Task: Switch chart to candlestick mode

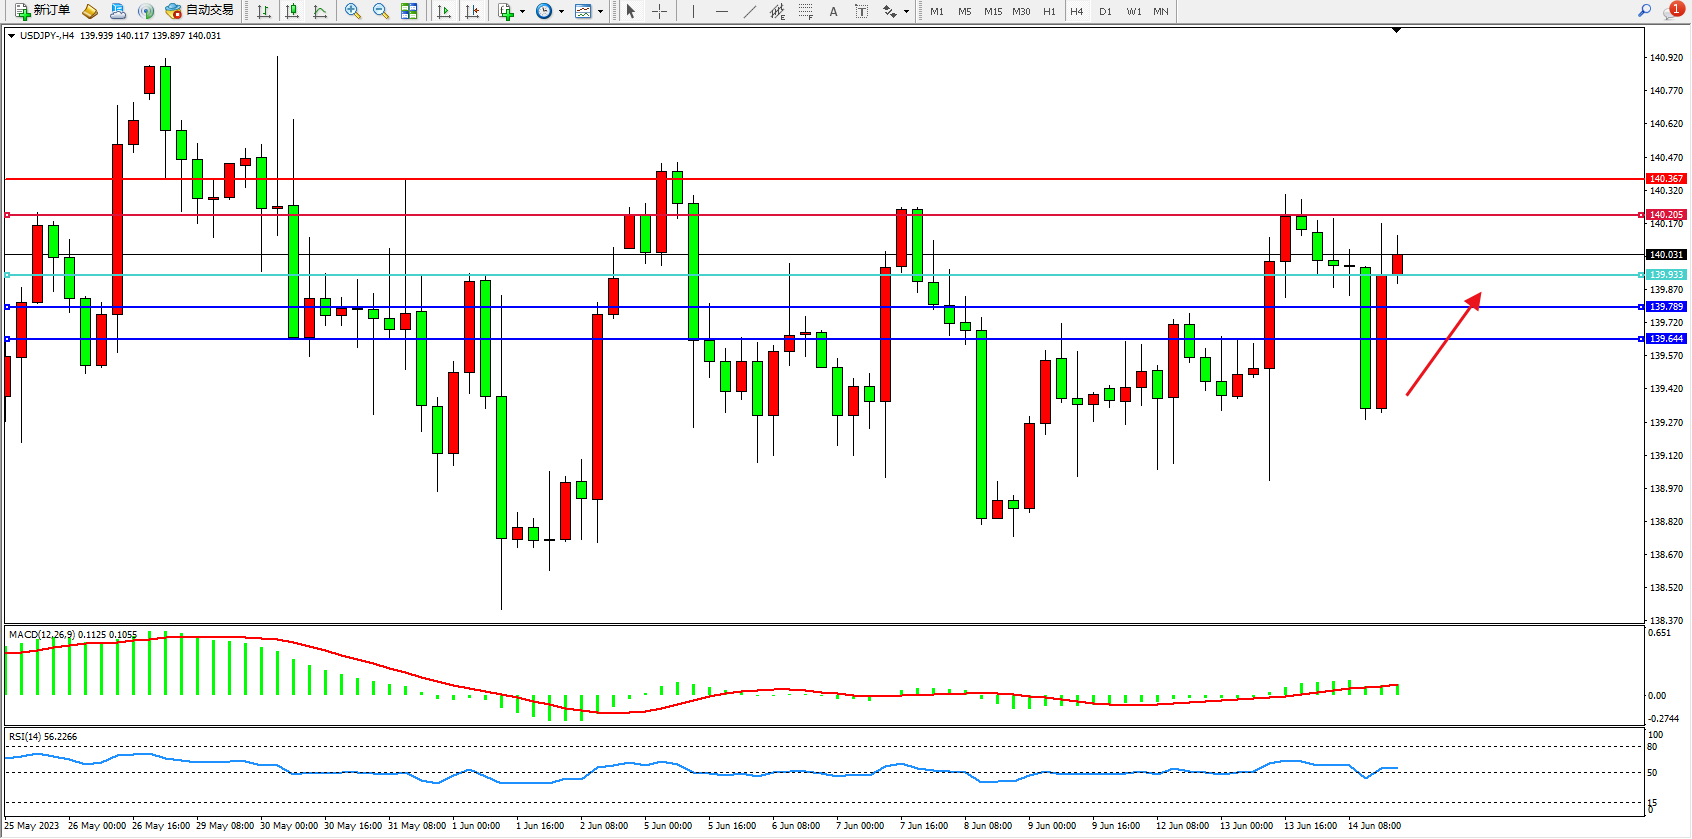Action: coord(292,11)
